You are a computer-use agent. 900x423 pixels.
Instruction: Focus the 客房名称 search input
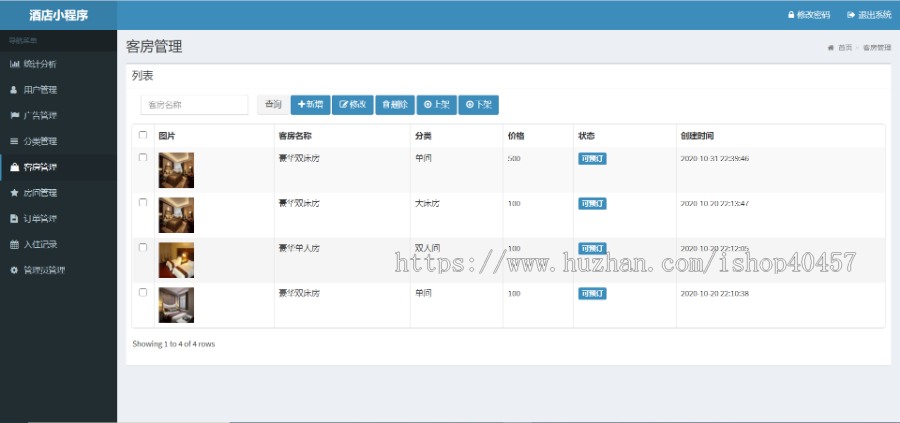(194, 104)
